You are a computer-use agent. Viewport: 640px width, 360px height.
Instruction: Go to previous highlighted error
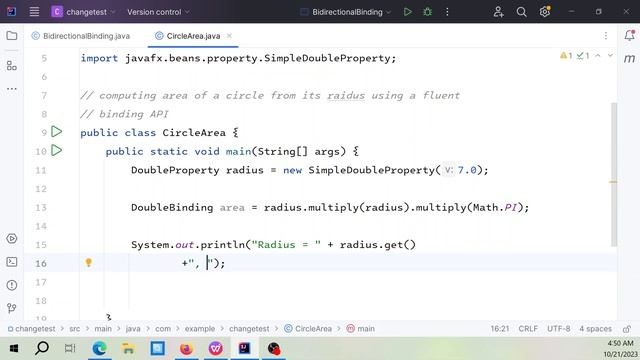click(598, 56)
